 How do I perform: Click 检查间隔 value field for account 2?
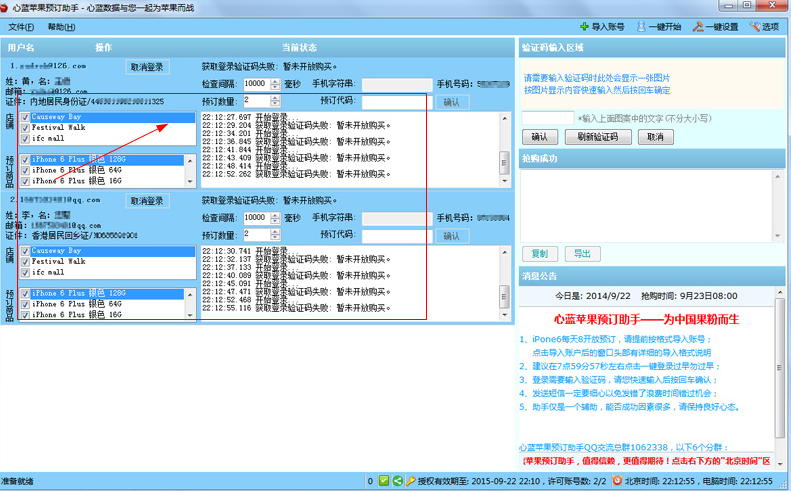click(x=257, y=218)
